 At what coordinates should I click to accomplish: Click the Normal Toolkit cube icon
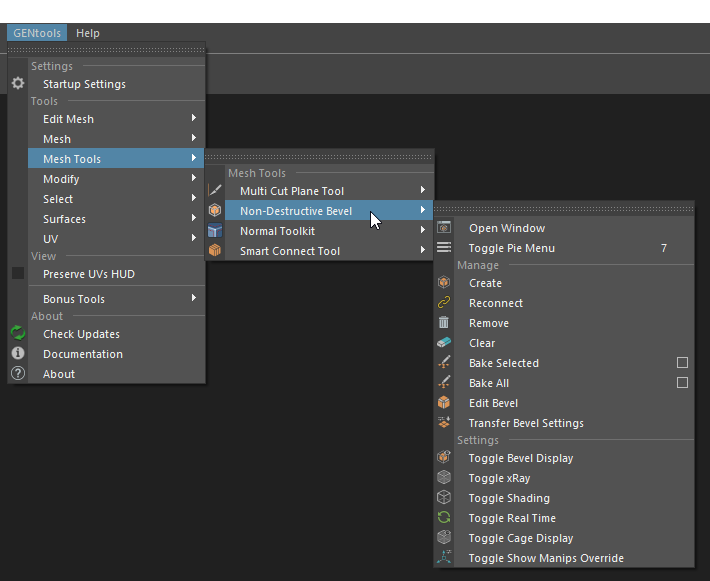tap(215, 231)
